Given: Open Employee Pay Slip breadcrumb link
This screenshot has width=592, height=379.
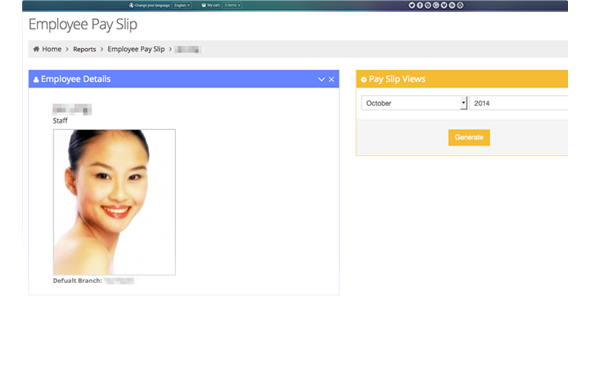Looking at the screenshot, I should [136, 49].
